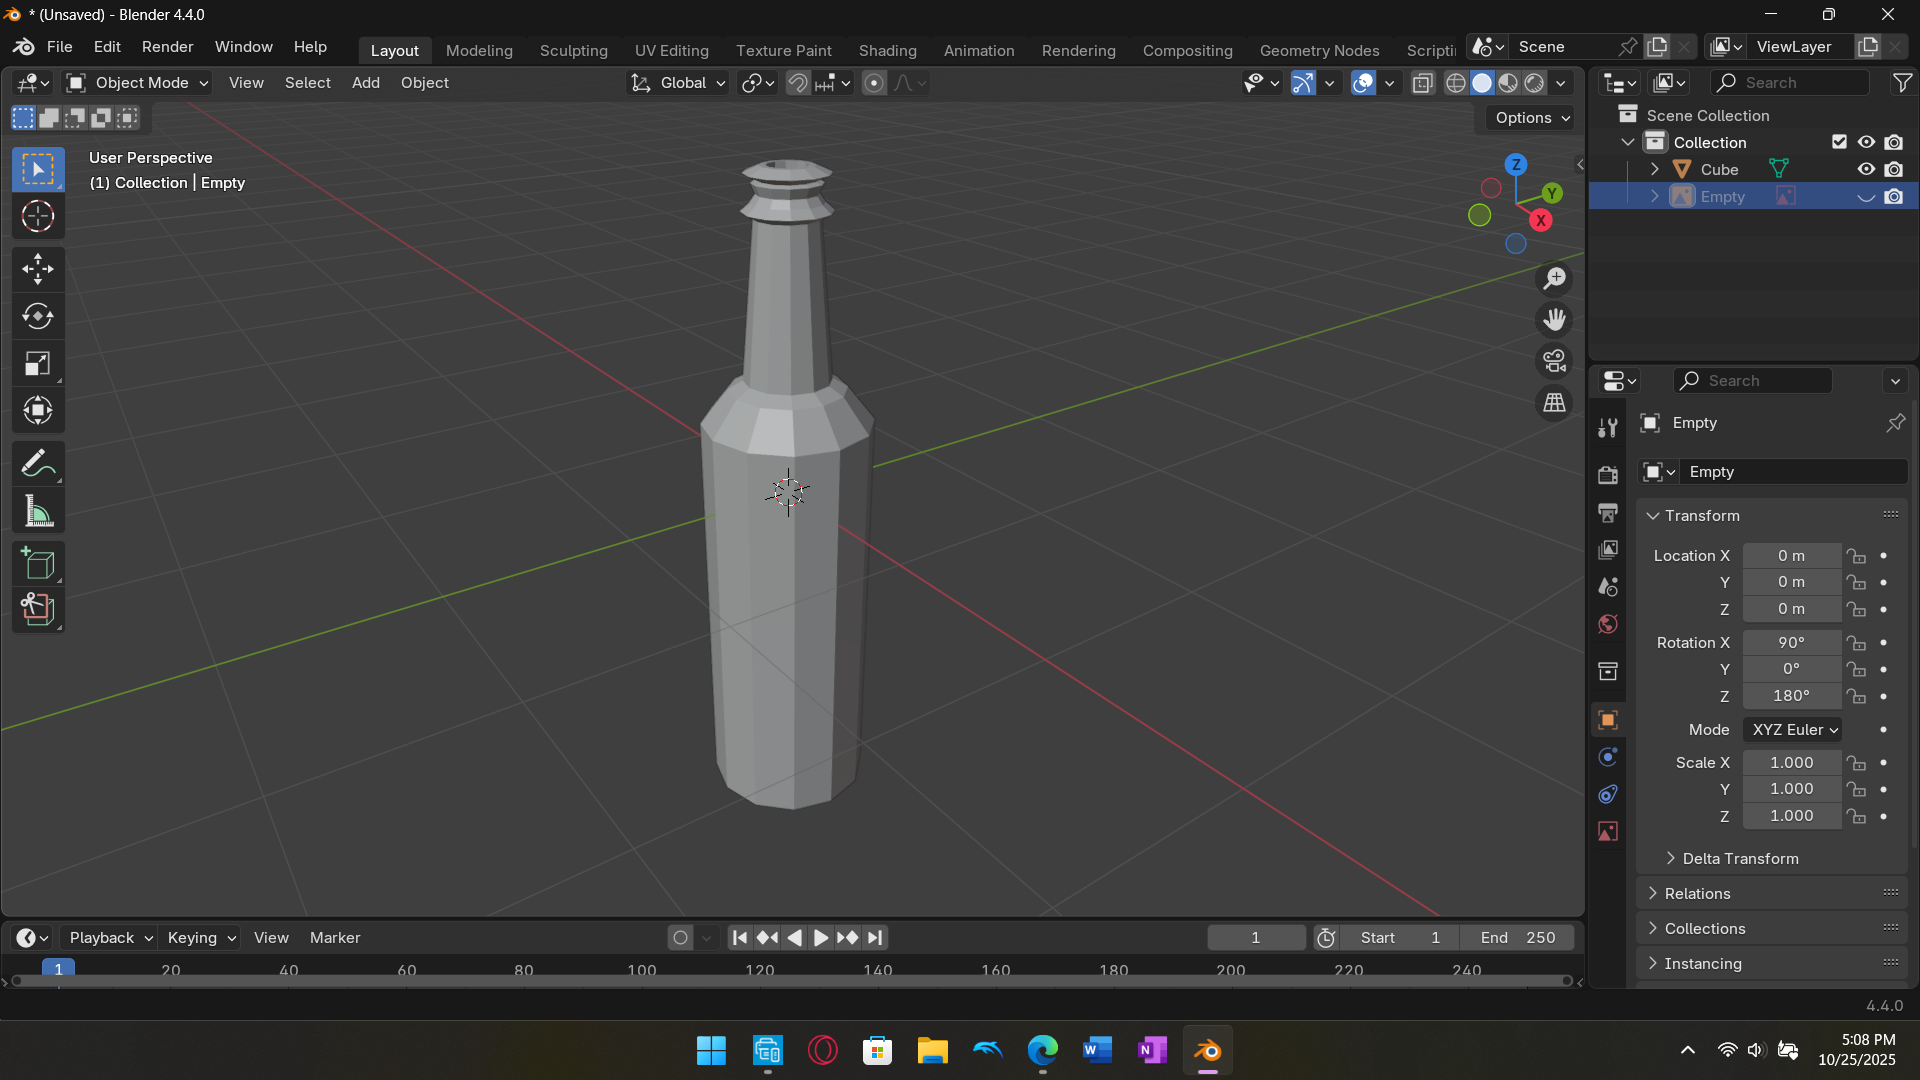Open the File menu
Image resolution: width=1920 pixels, height=1080 pixels.
click(x=59, y=47)
